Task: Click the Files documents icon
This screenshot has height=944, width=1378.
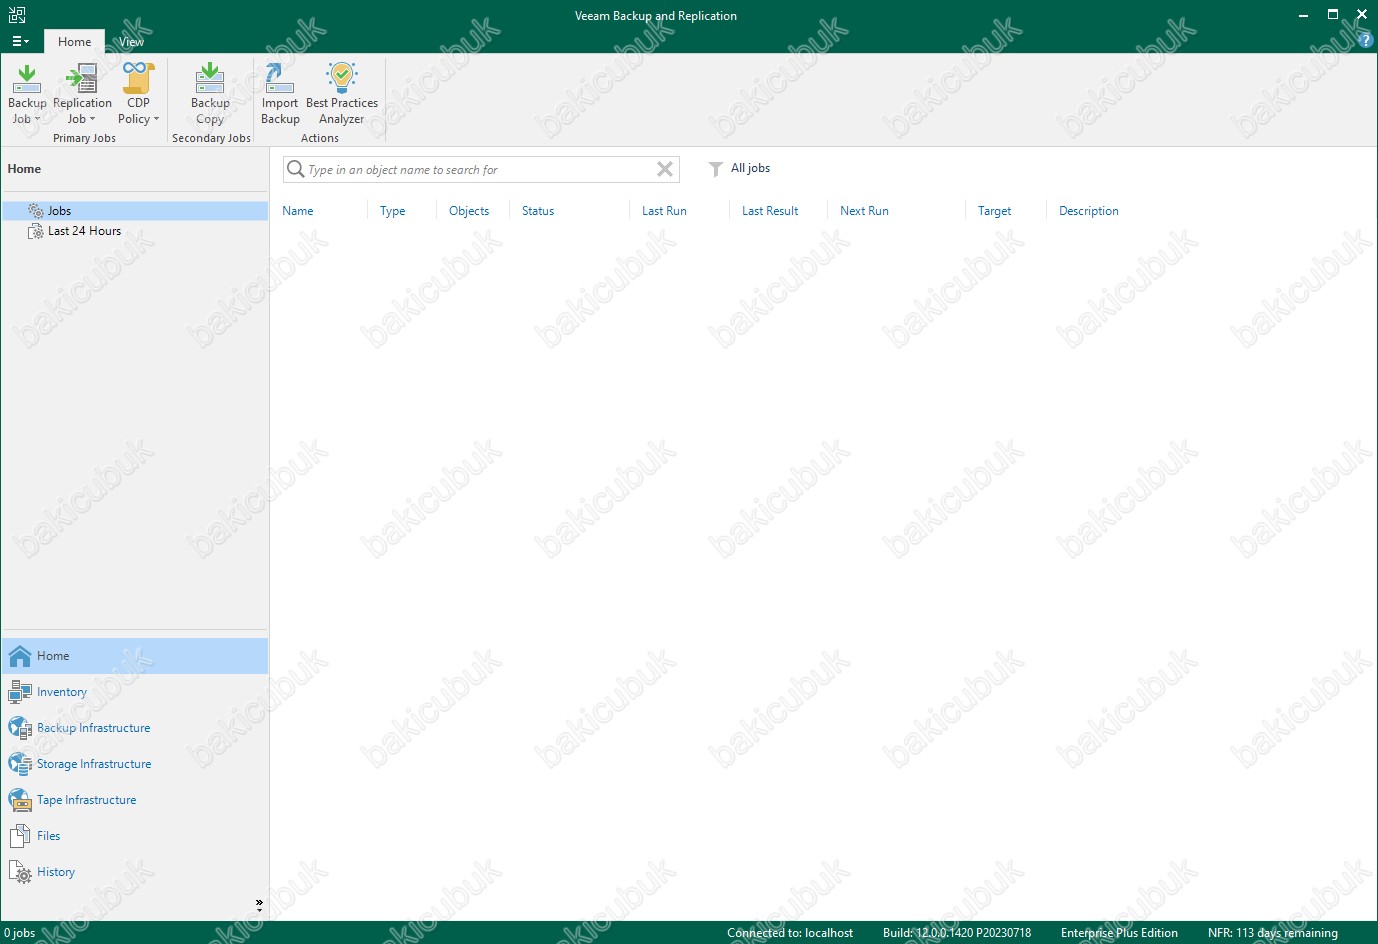Action: [x=20, y=836]
